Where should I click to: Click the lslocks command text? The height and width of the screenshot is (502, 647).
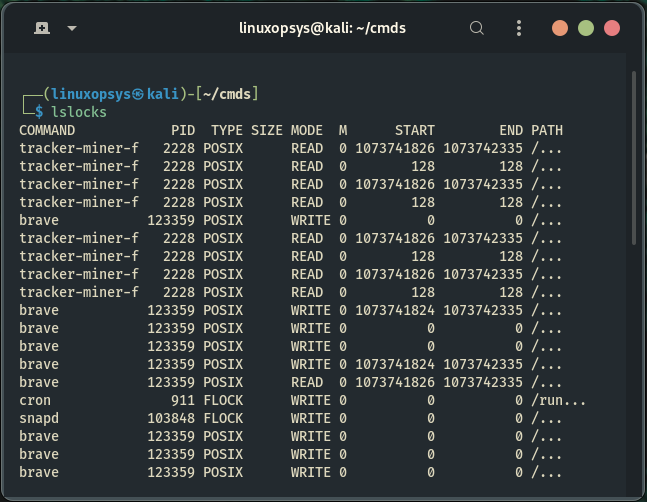click(79, 112)
